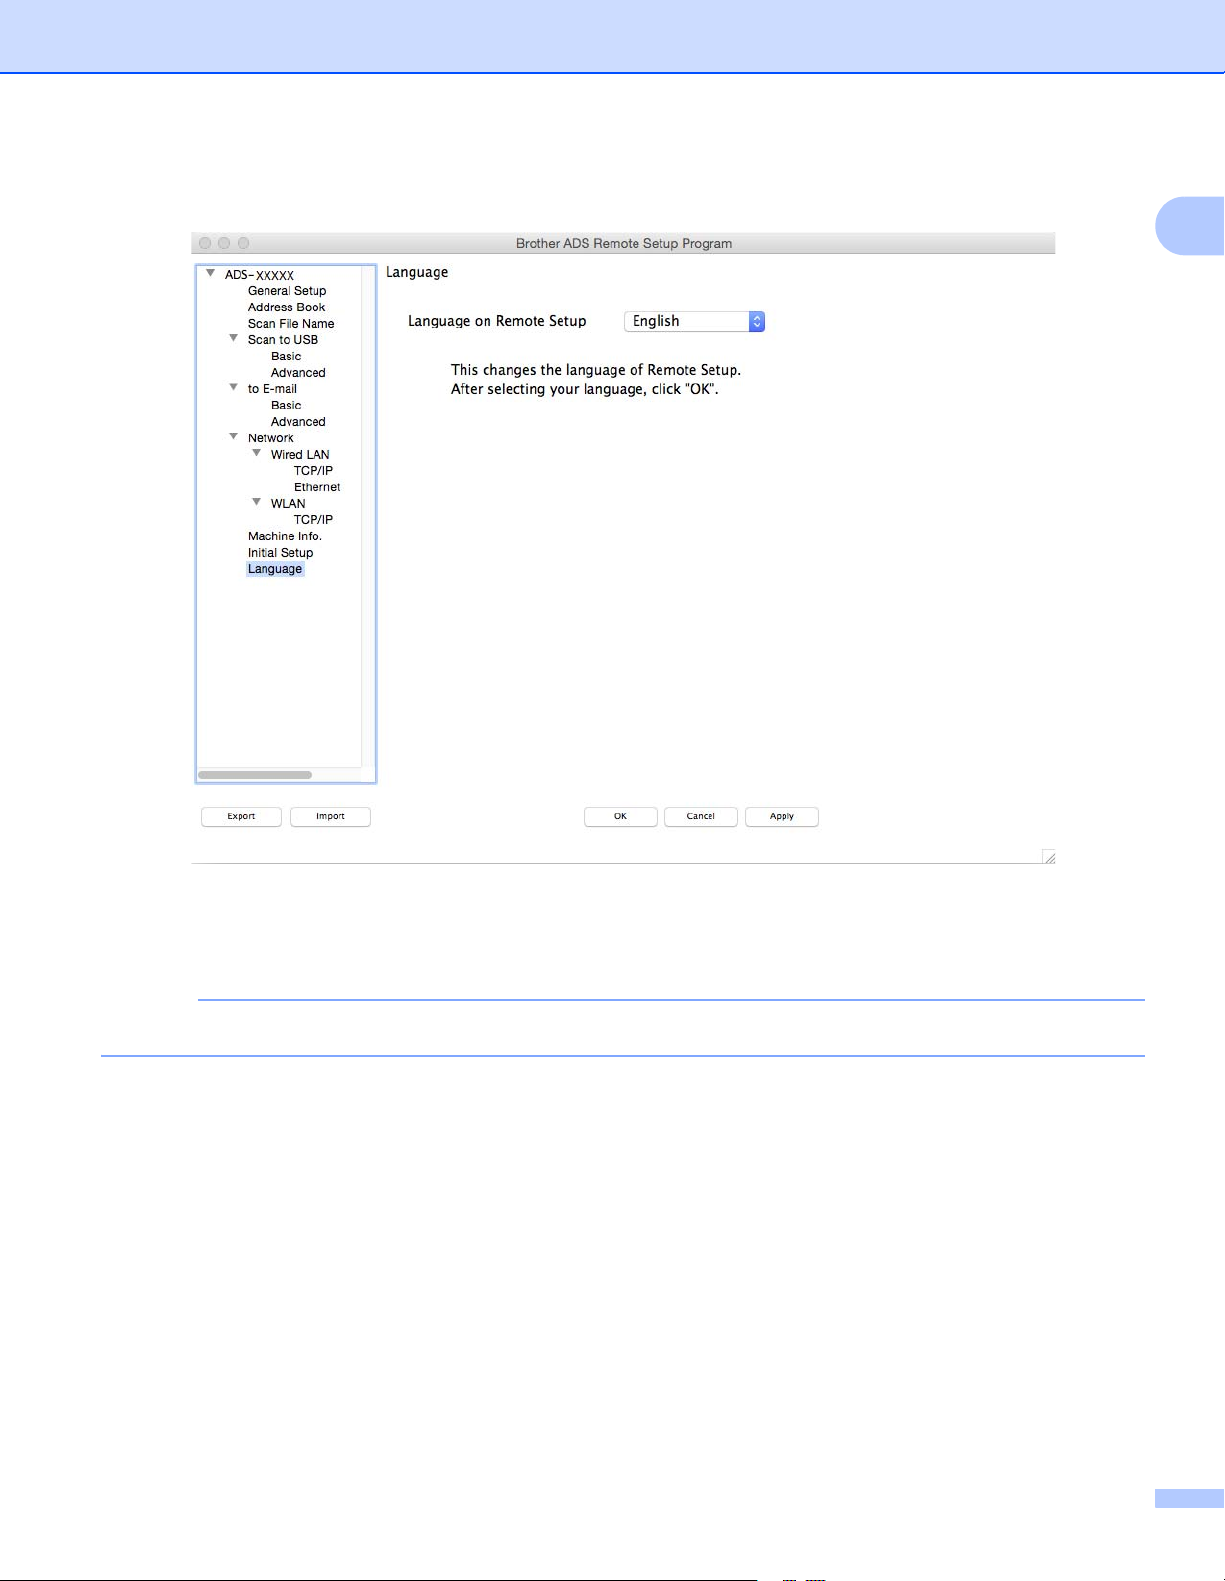Click the window zoom button
Viewport: 1225px width, 1581px height.
click(x=243, y=243)
